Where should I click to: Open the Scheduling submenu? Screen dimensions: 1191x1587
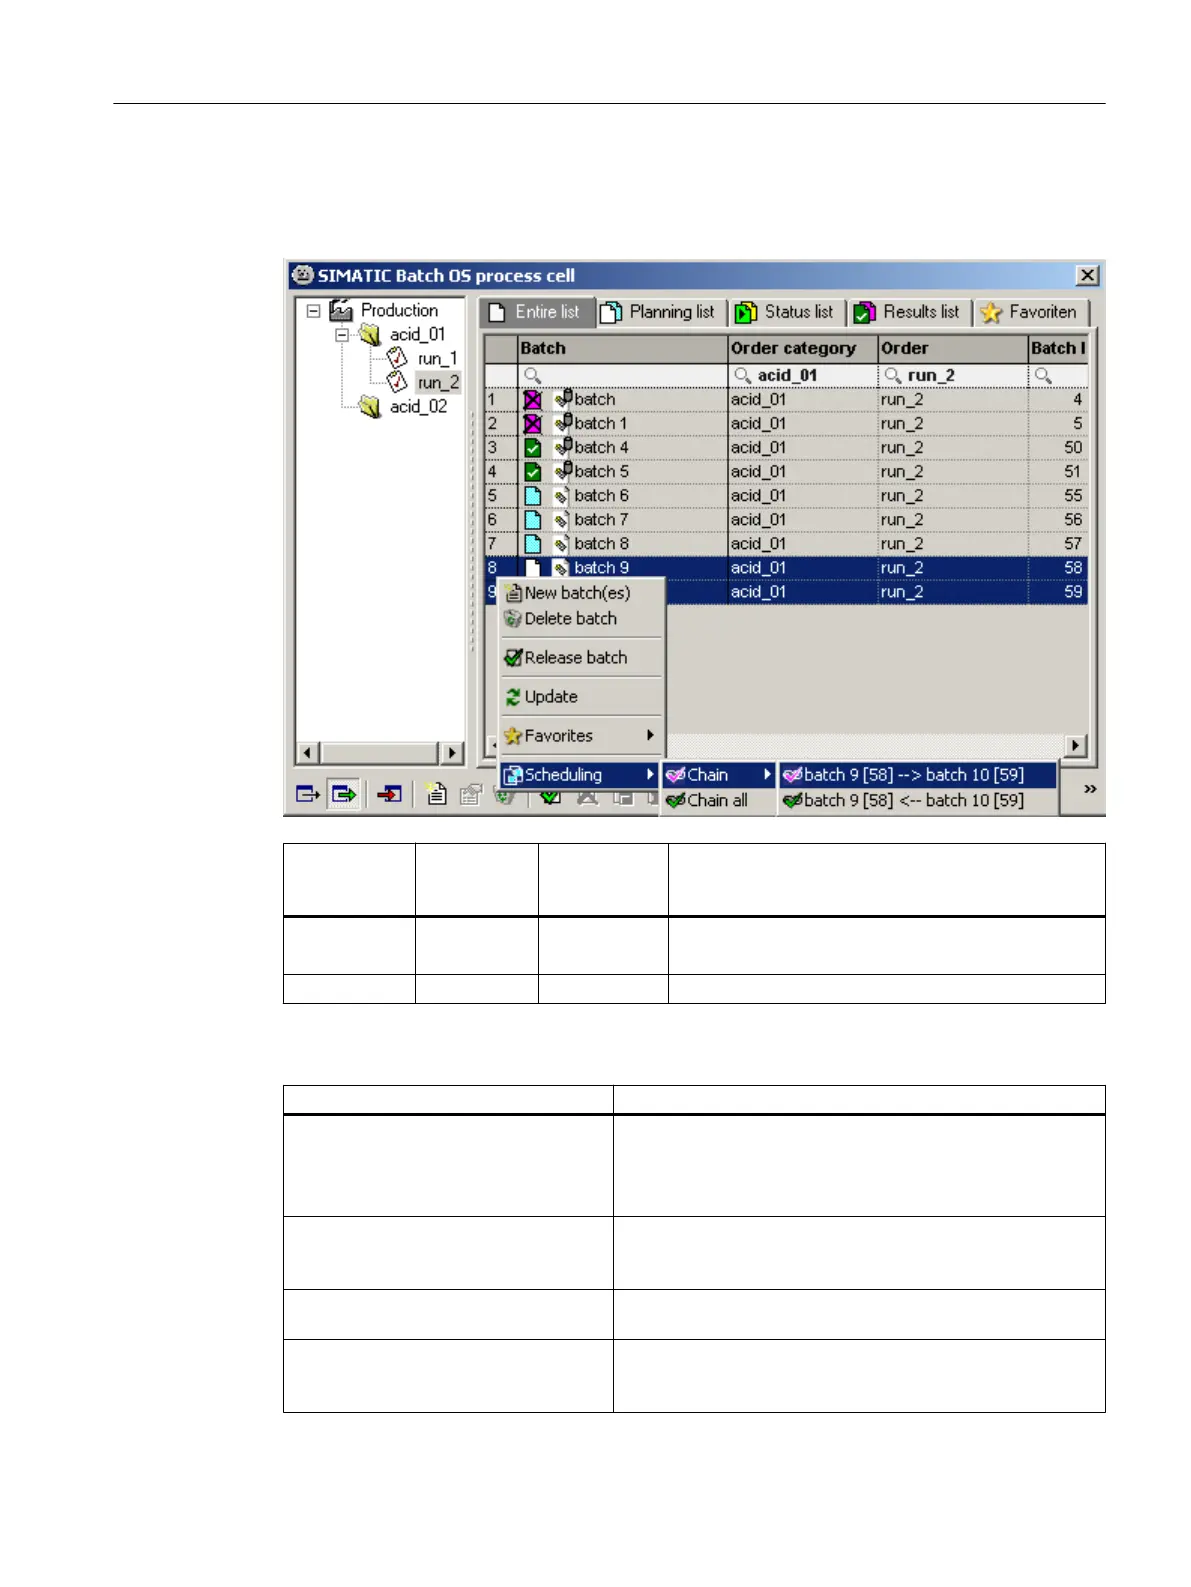point(580,775)
